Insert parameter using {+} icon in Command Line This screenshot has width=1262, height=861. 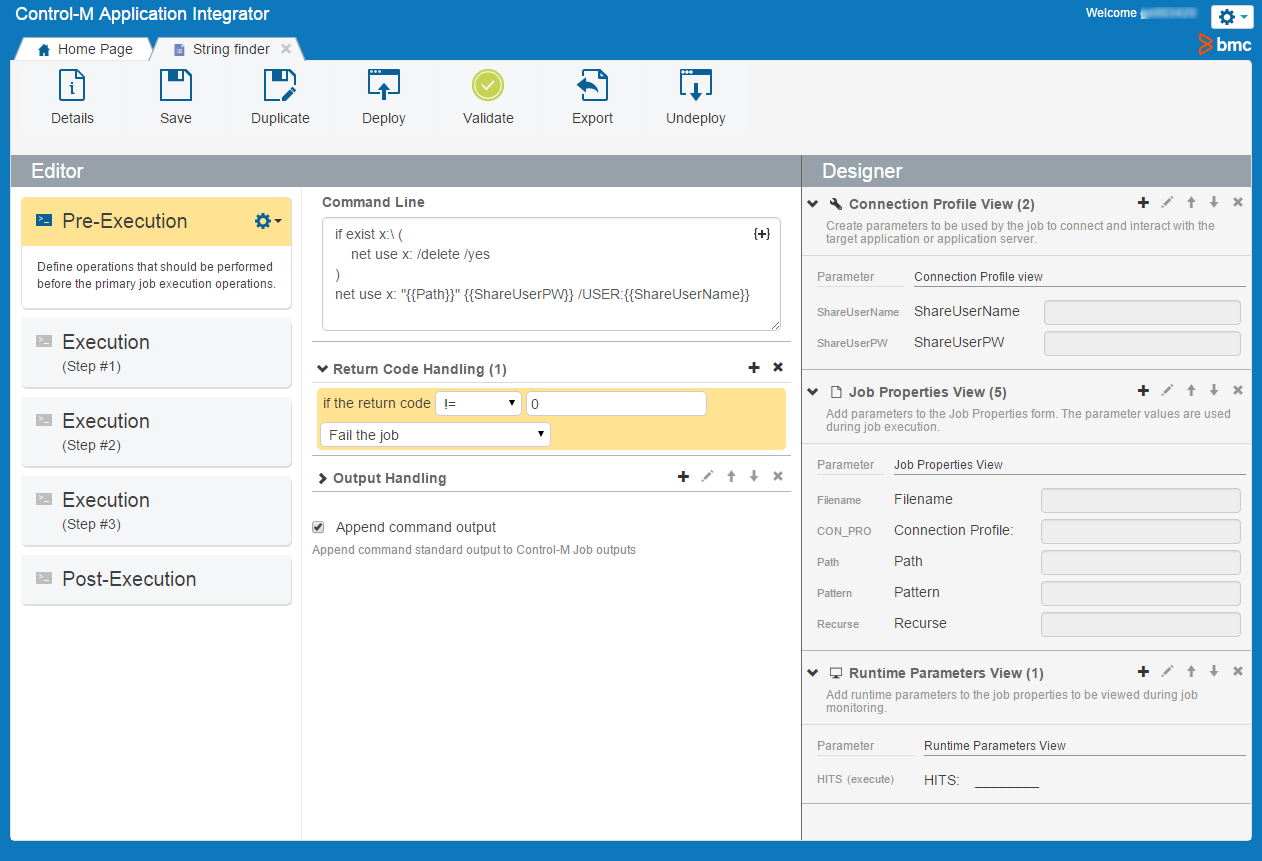click(761, 234)
